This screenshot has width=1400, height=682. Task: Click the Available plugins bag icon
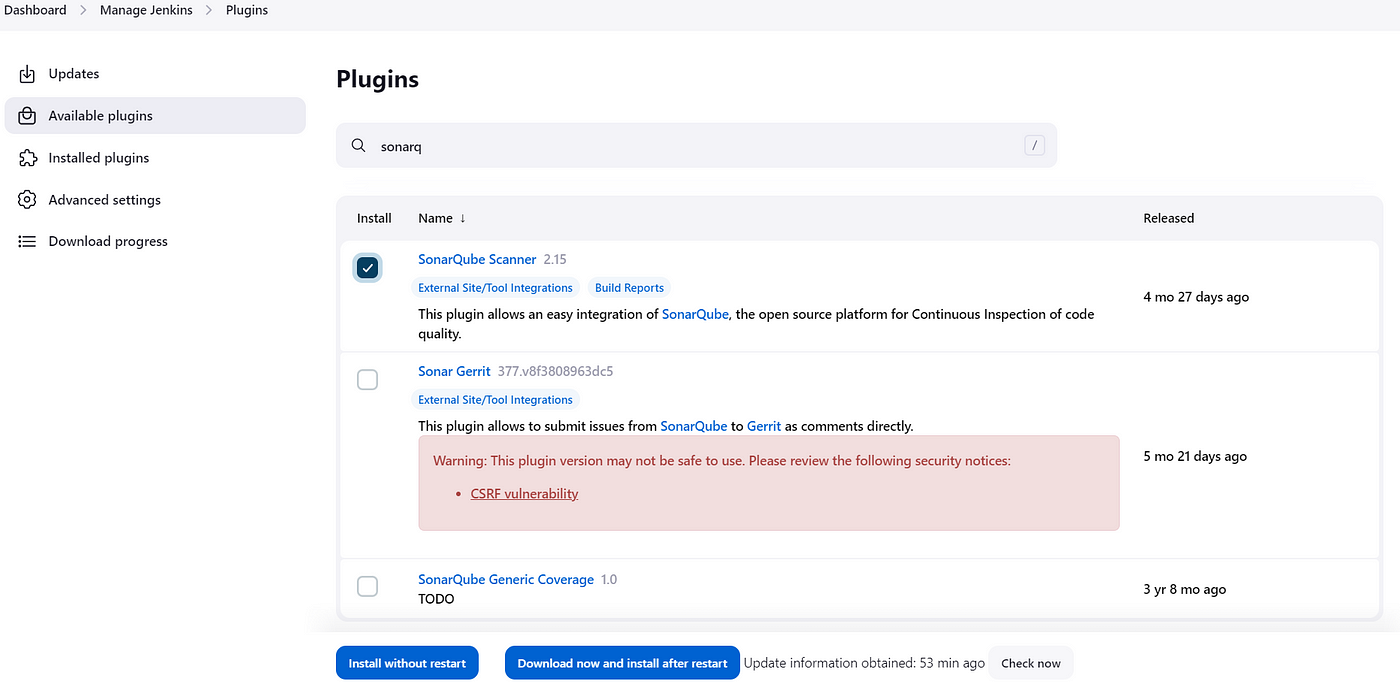(x=28, y=116)
